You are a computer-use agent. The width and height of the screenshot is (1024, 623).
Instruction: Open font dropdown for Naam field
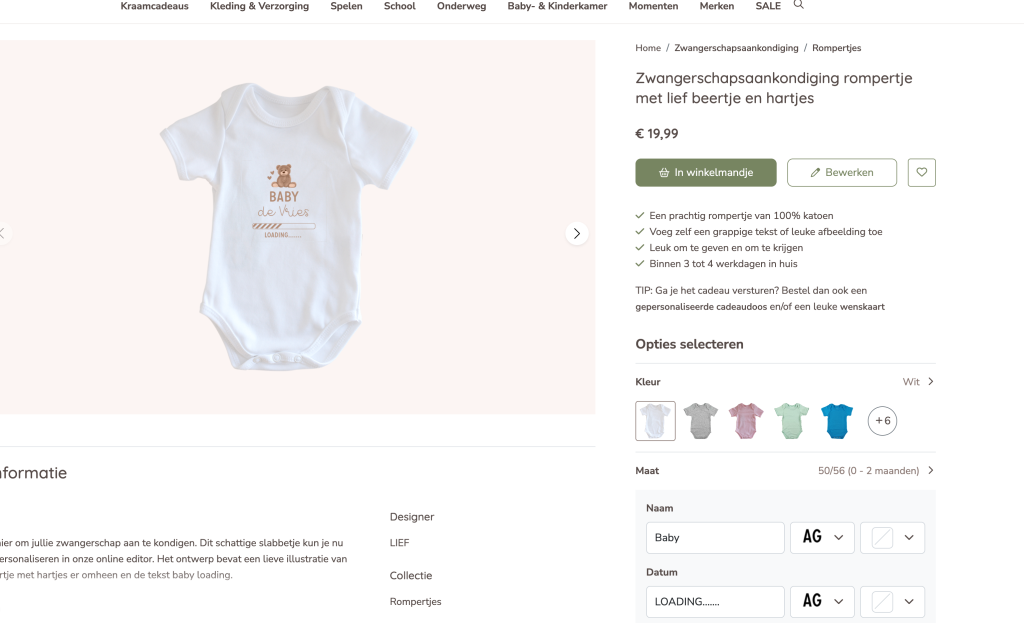[822, 538]
